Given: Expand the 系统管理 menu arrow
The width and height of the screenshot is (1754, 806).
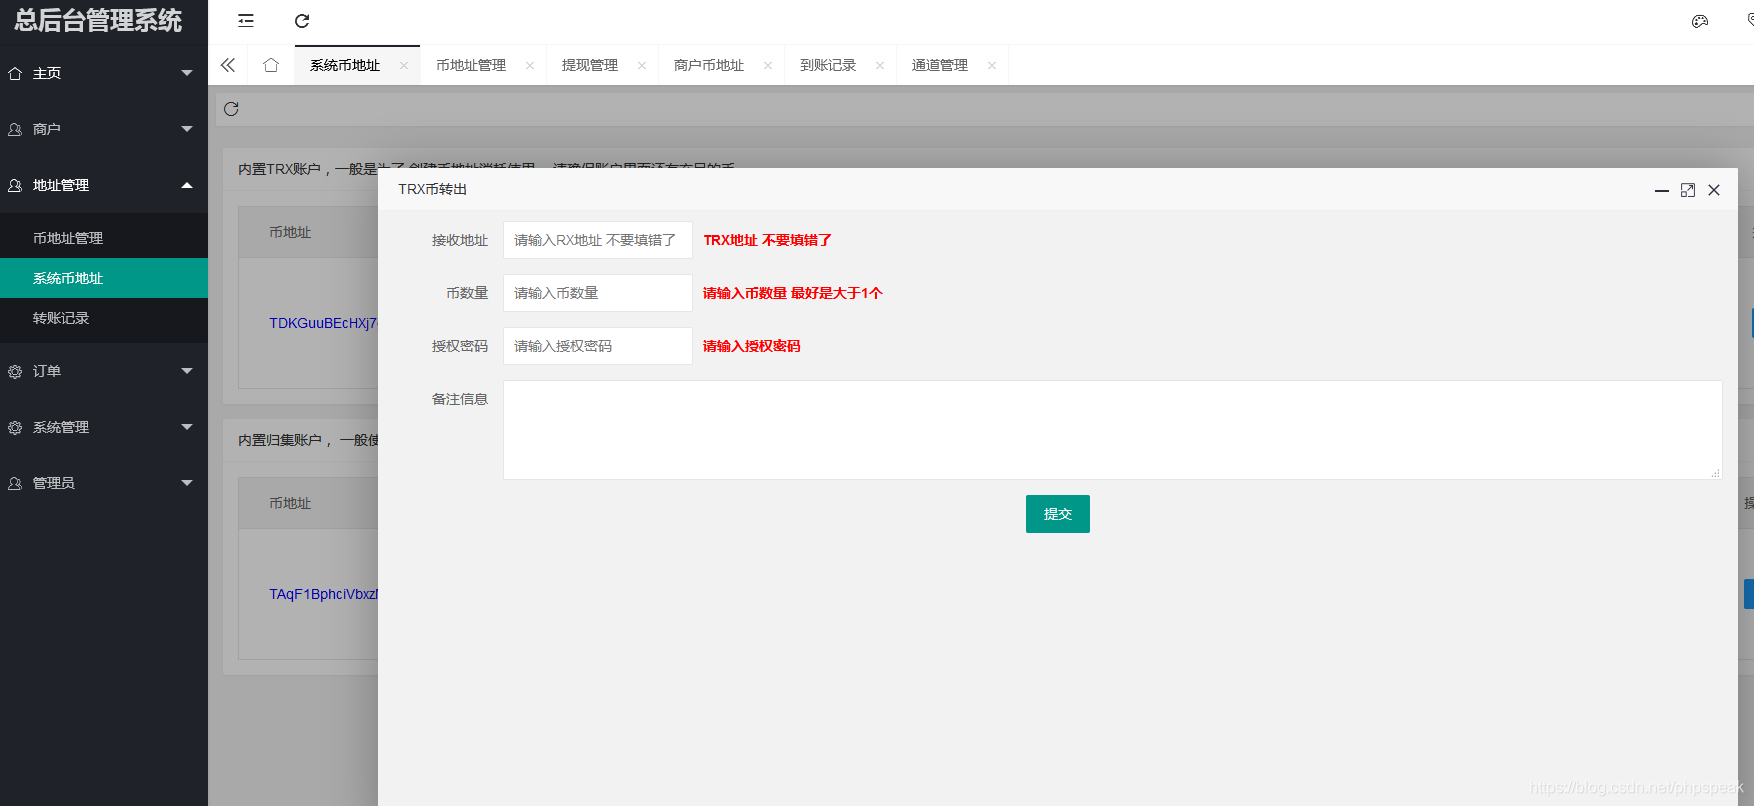Looking at the screenshot, I should coord(187,427).
